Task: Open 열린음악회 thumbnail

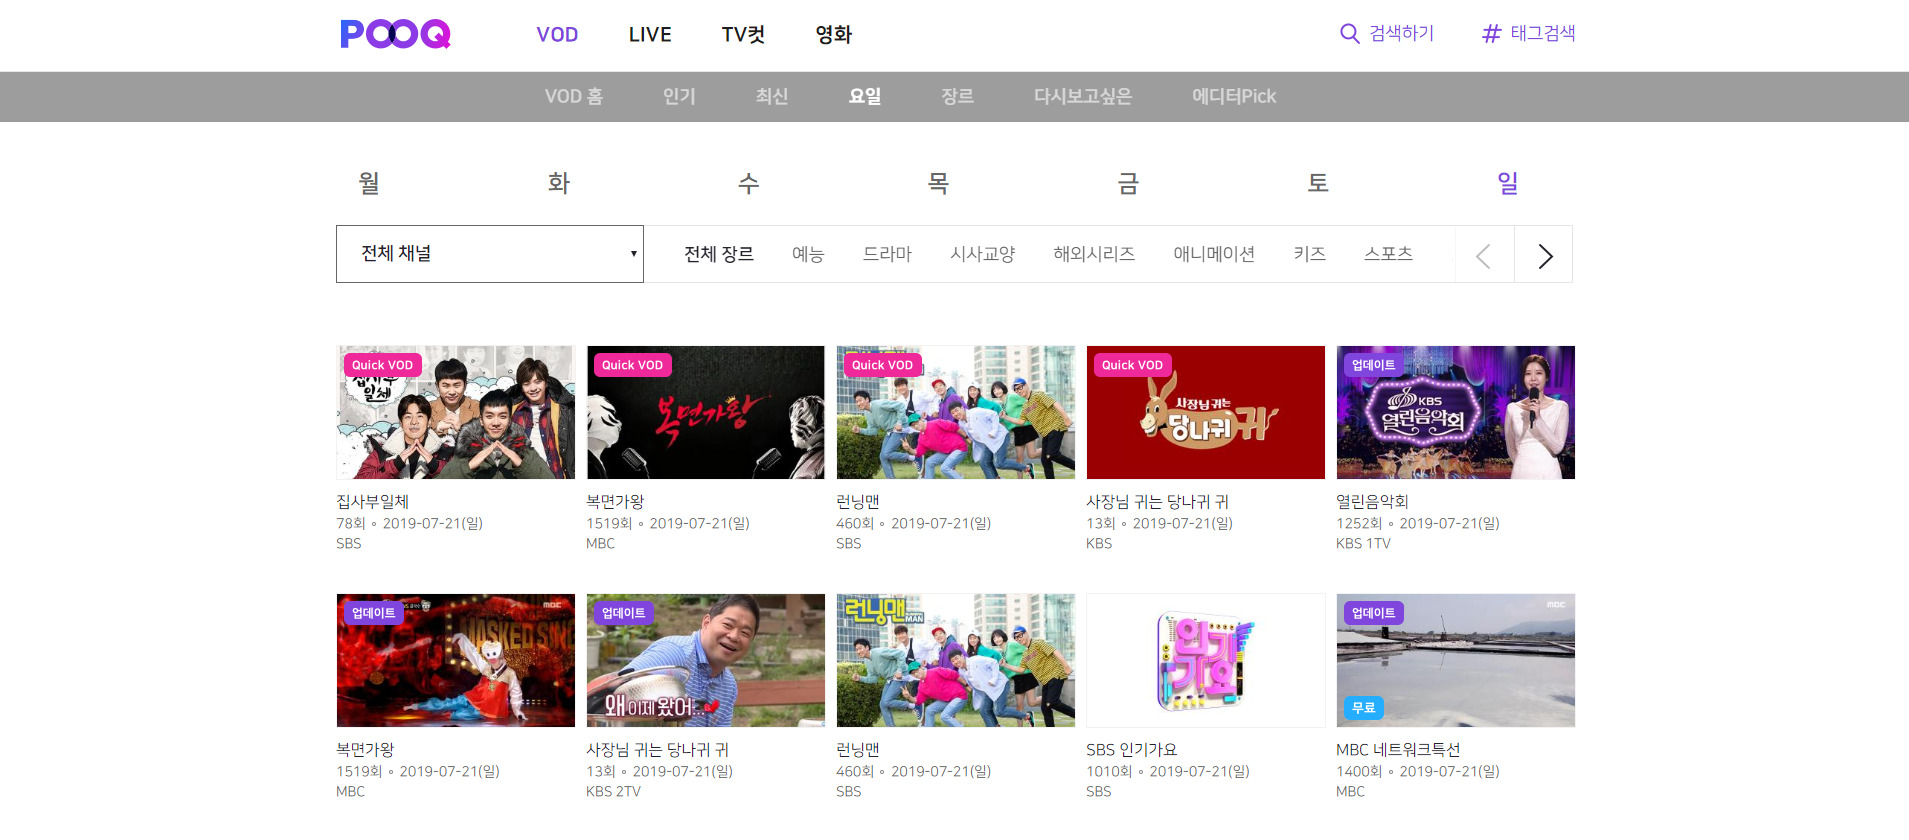Action: point(1456,412)
